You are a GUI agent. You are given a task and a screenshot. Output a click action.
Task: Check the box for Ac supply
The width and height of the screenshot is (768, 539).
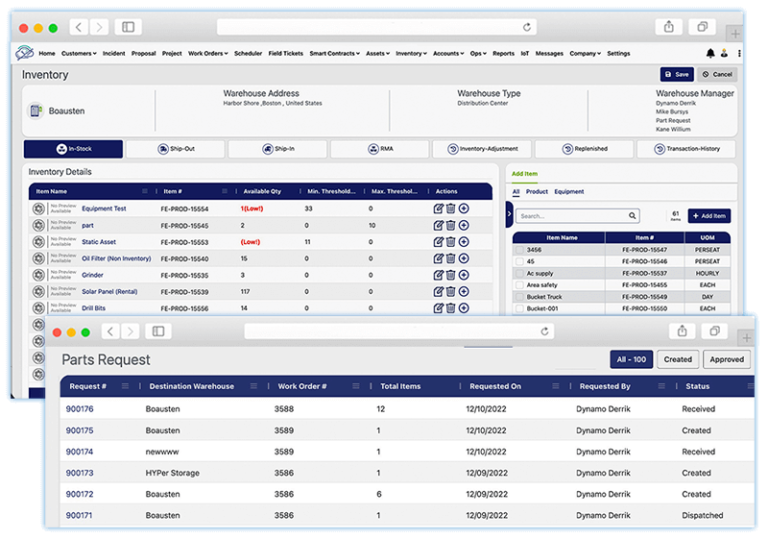tap(520, 273)
